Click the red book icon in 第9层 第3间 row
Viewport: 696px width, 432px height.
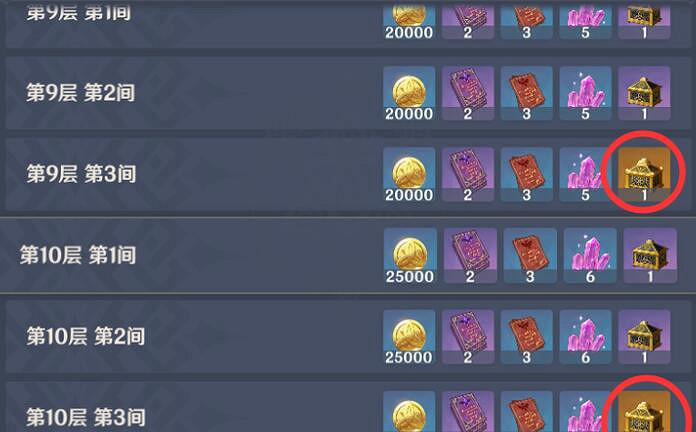point(526,174)
